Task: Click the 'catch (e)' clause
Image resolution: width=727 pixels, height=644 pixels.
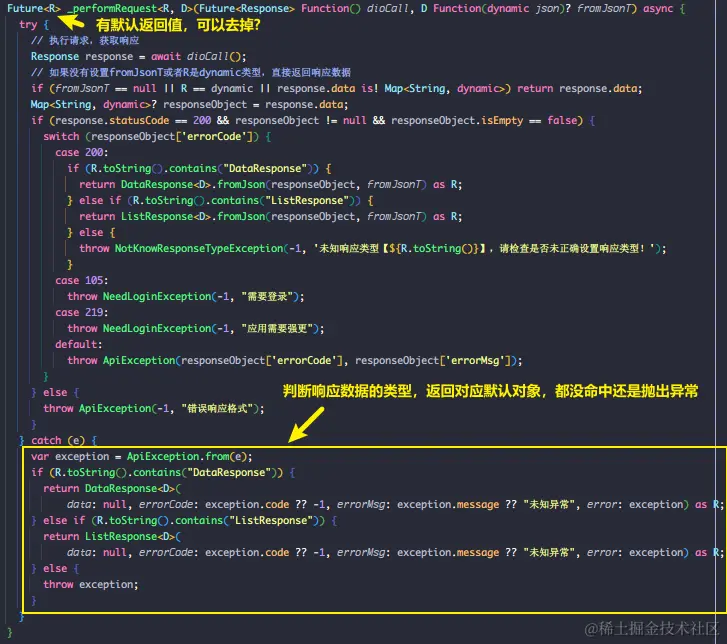Action: [x=58, y=440]
